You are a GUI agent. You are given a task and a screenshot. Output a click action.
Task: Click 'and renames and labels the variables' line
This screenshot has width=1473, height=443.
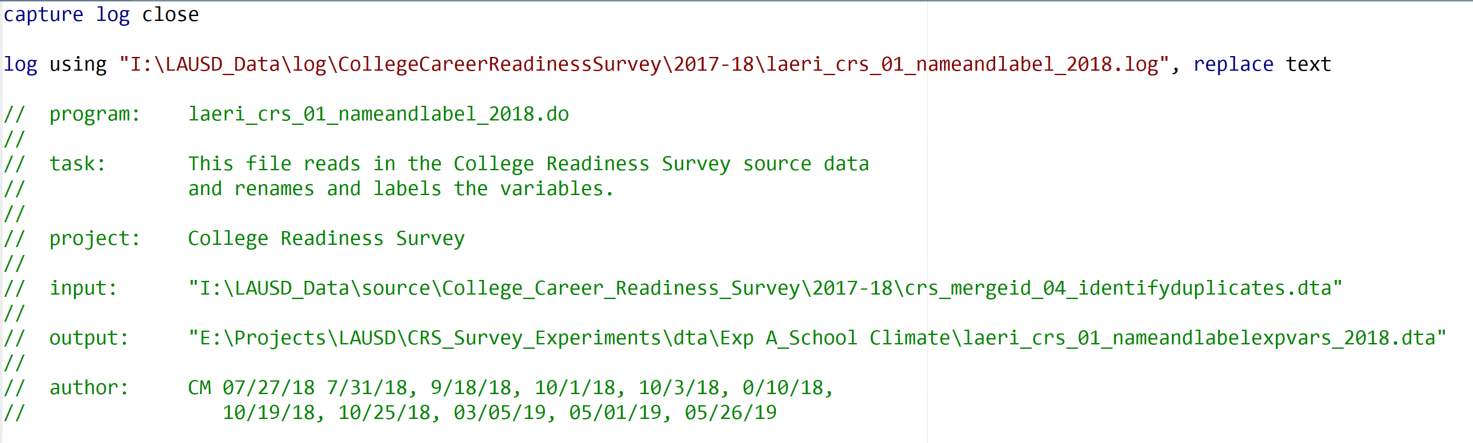pyautogui.click(x=400, y=189)
